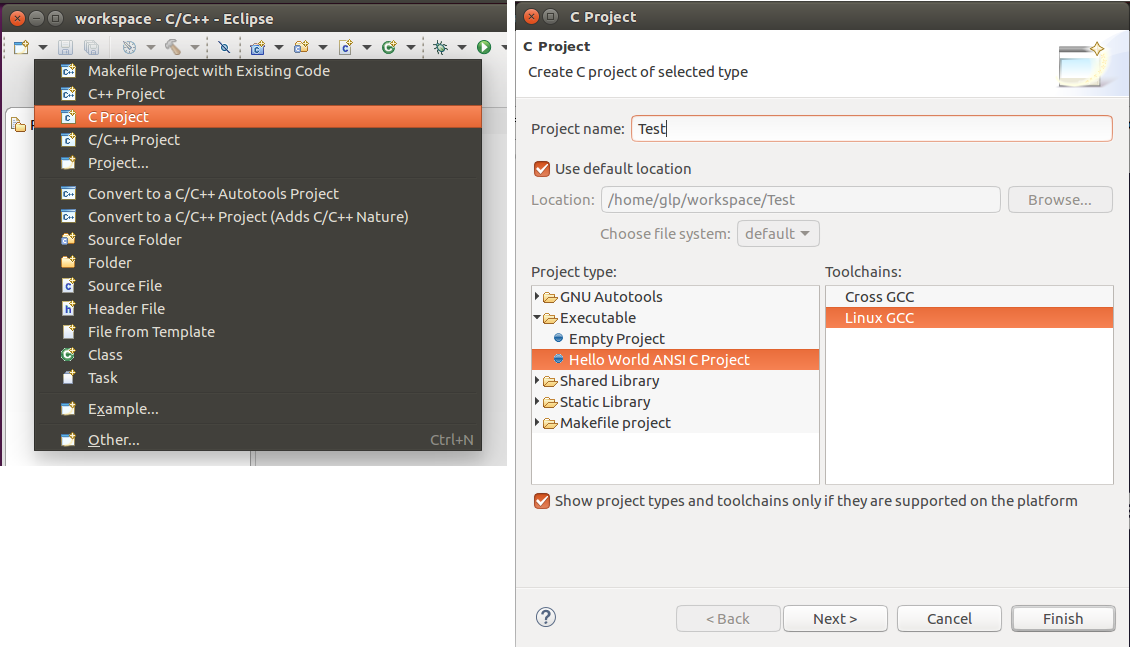This screenshot has width=1132, height=648.
Task: Click the Example... icon in the New menu
Action: [x=69, y=408]
